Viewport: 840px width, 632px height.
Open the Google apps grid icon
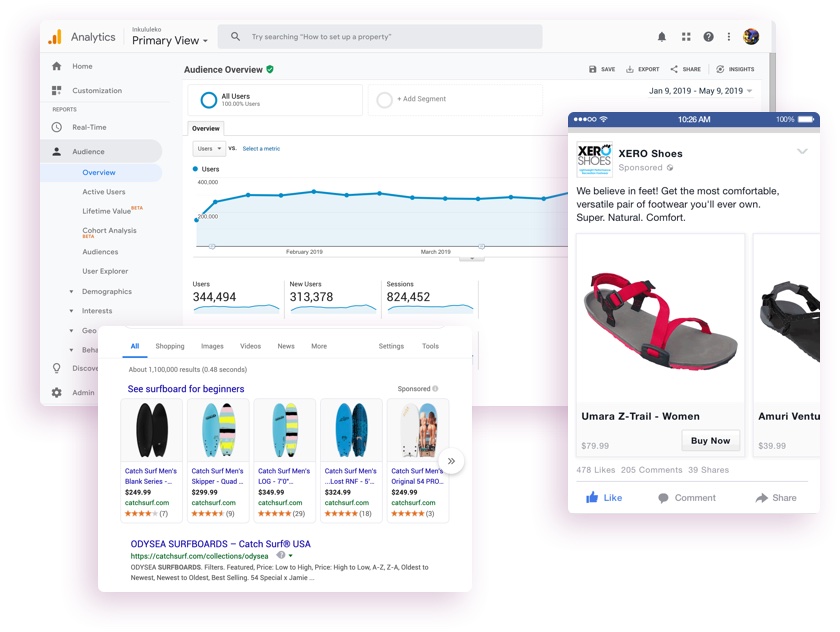click(x=686, y=36)
